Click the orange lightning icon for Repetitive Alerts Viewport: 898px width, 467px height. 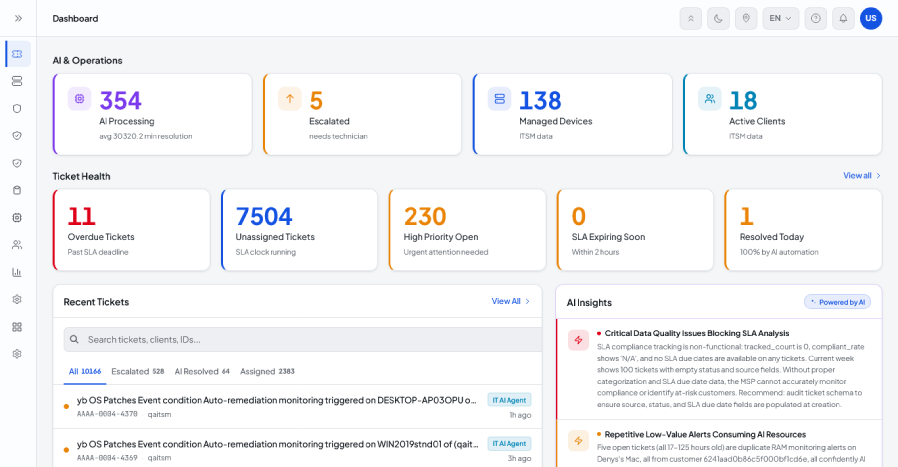[578, 441]
